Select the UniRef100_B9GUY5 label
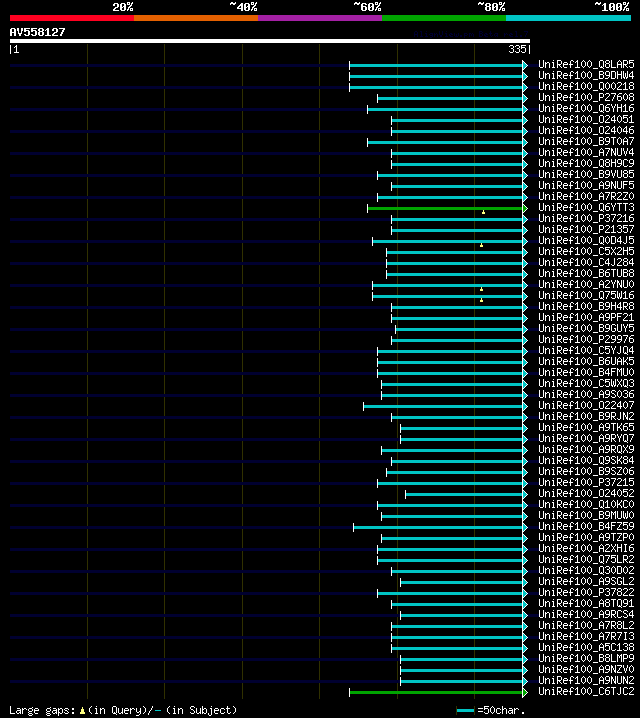This screenshot has width=640, height=718. 586,328
